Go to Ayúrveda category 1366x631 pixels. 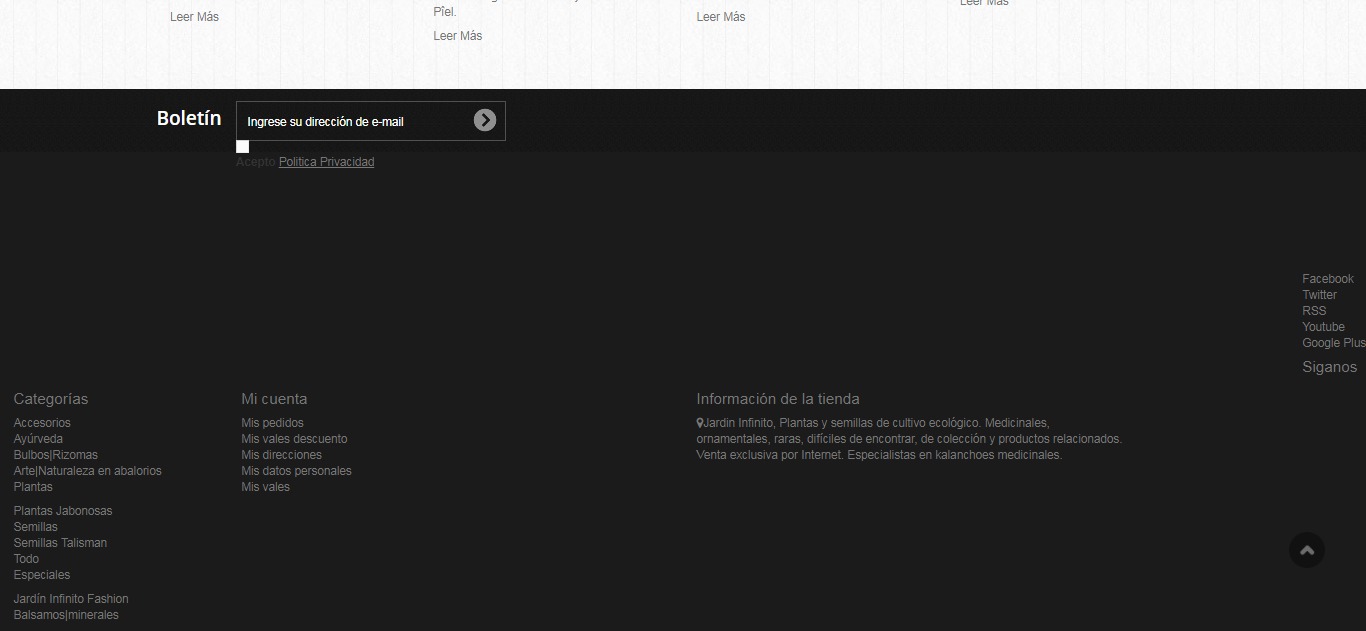(38, 439)
